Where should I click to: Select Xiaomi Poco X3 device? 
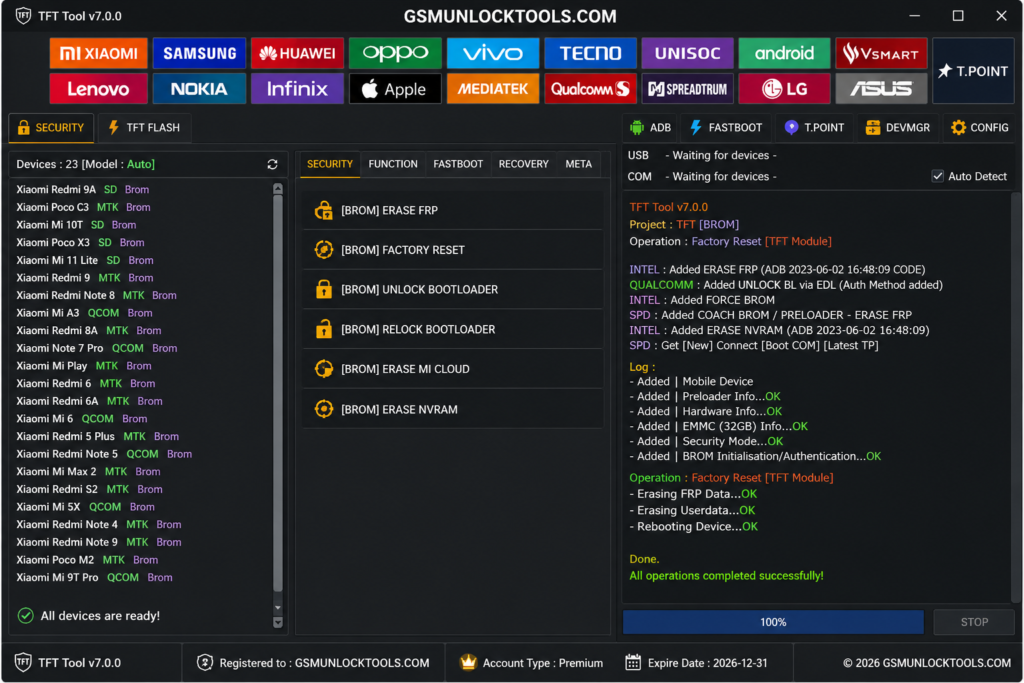pos(80,242)
